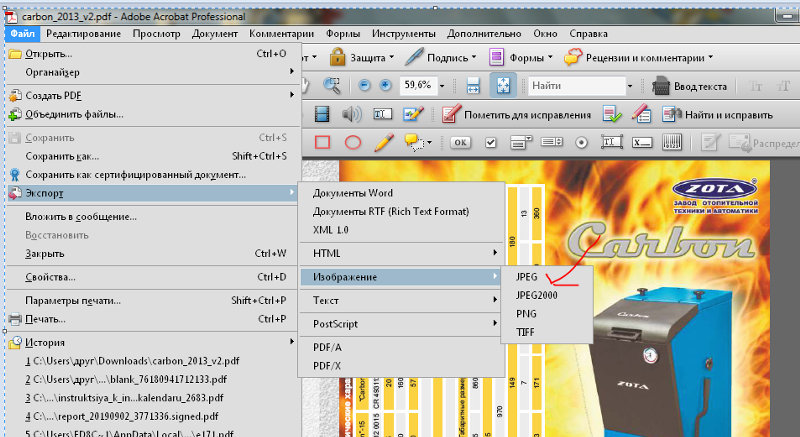Open the zoom percentage dropdown arrow
Viewport: 800px width, 437px height.
pos(442,86)
